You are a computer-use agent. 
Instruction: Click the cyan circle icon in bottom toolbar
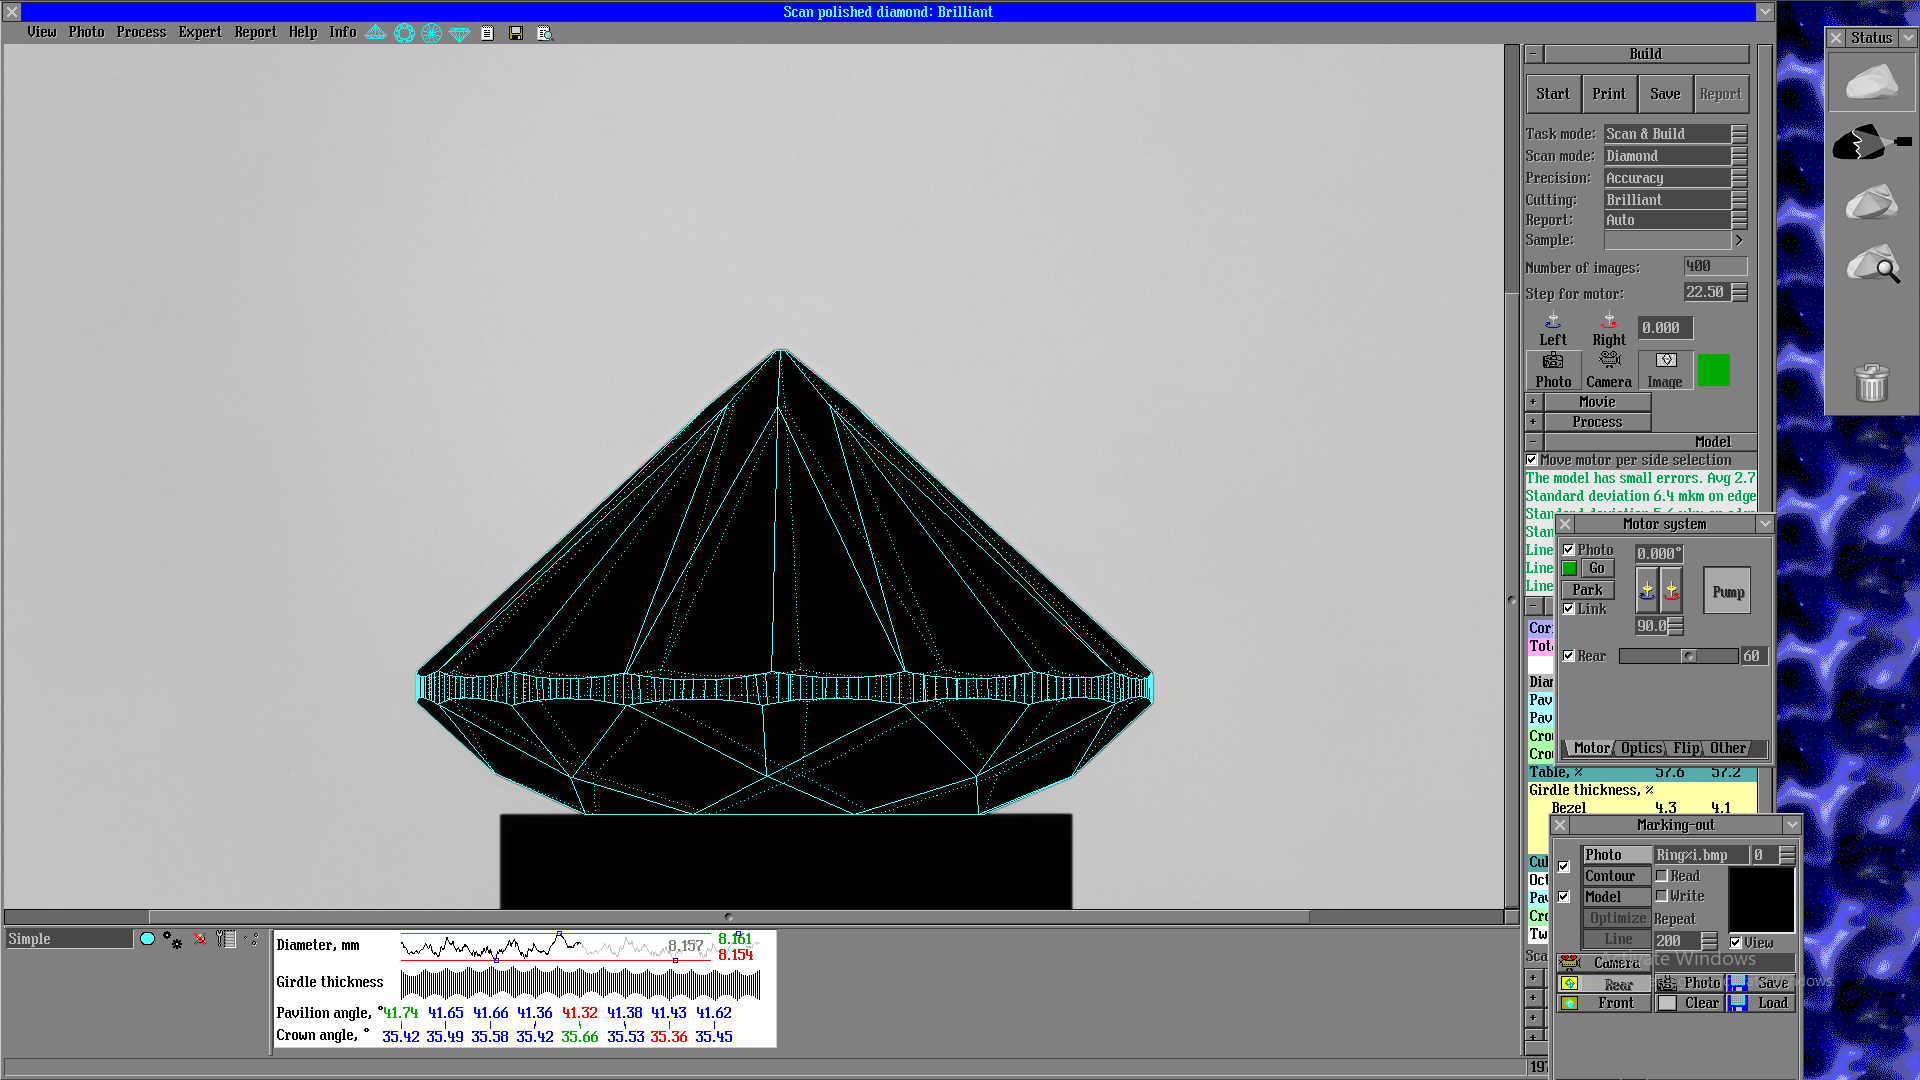148,939
